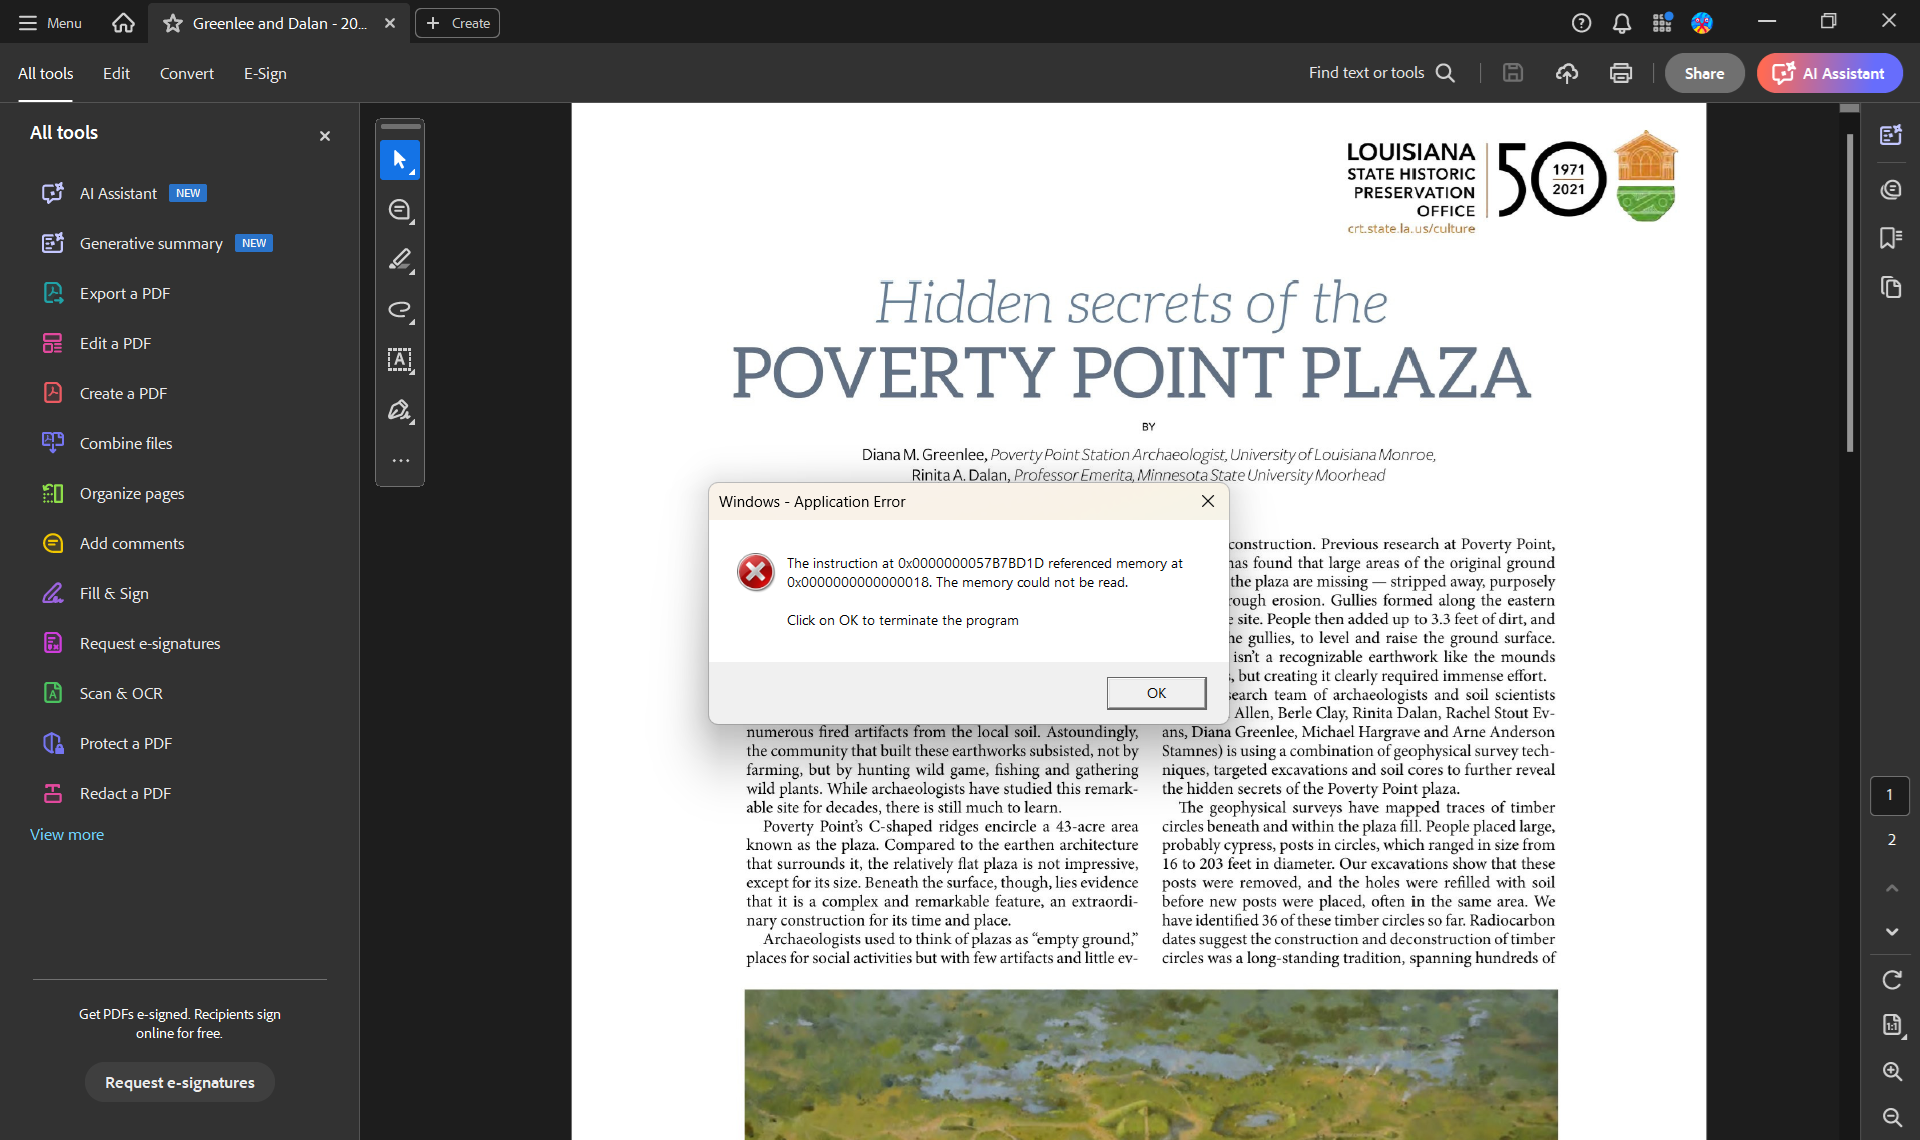Open the bookmarks panel icon
This screenshot has height=1140, width=1920.
(x=1890, y=238)
